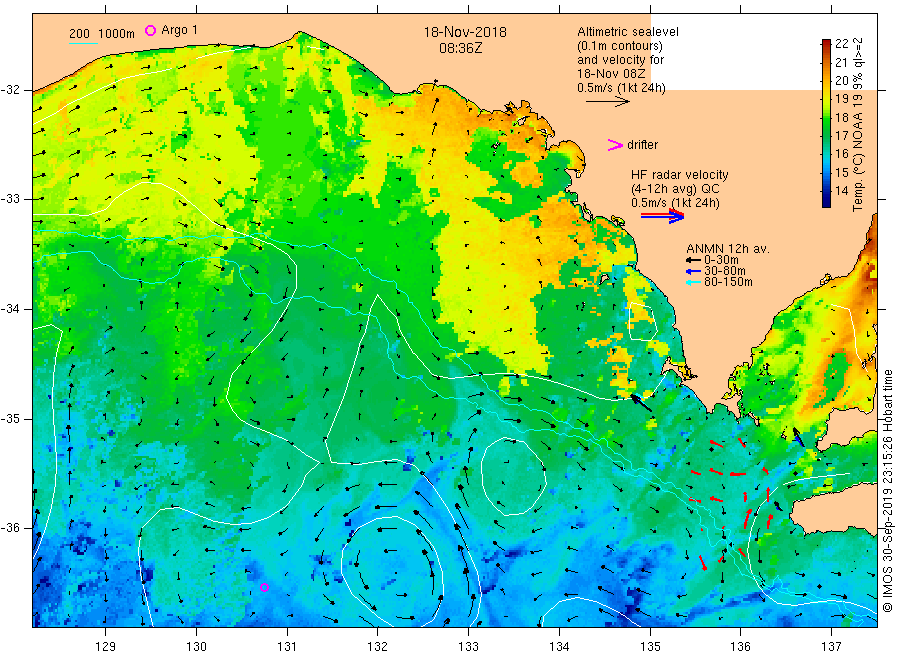The image size is (900, 660).
Task: Click the drifter legend label
Action: 642,145
